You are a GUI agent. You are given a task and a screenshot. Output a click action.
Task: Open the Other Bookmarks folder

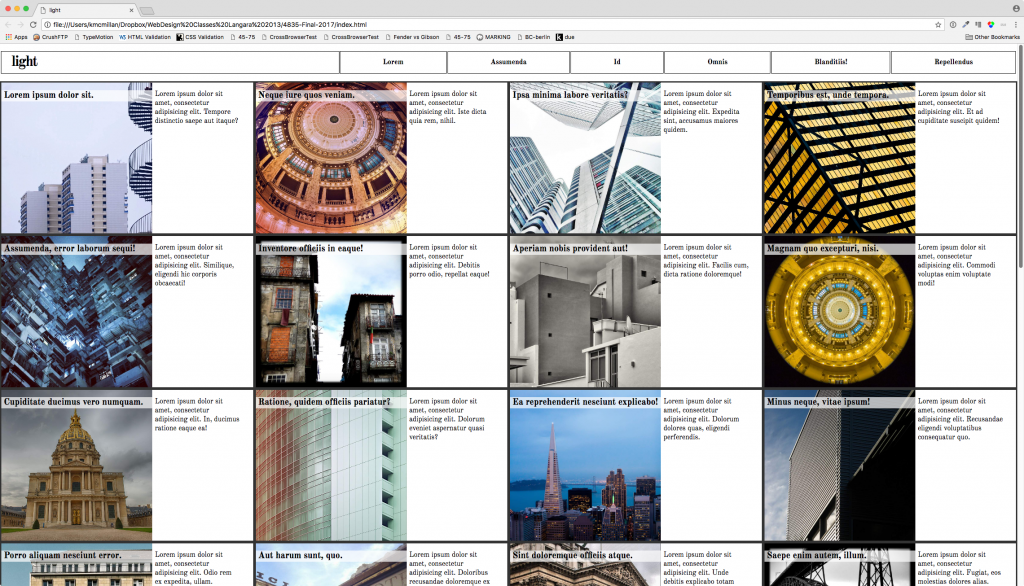[992, 37]
